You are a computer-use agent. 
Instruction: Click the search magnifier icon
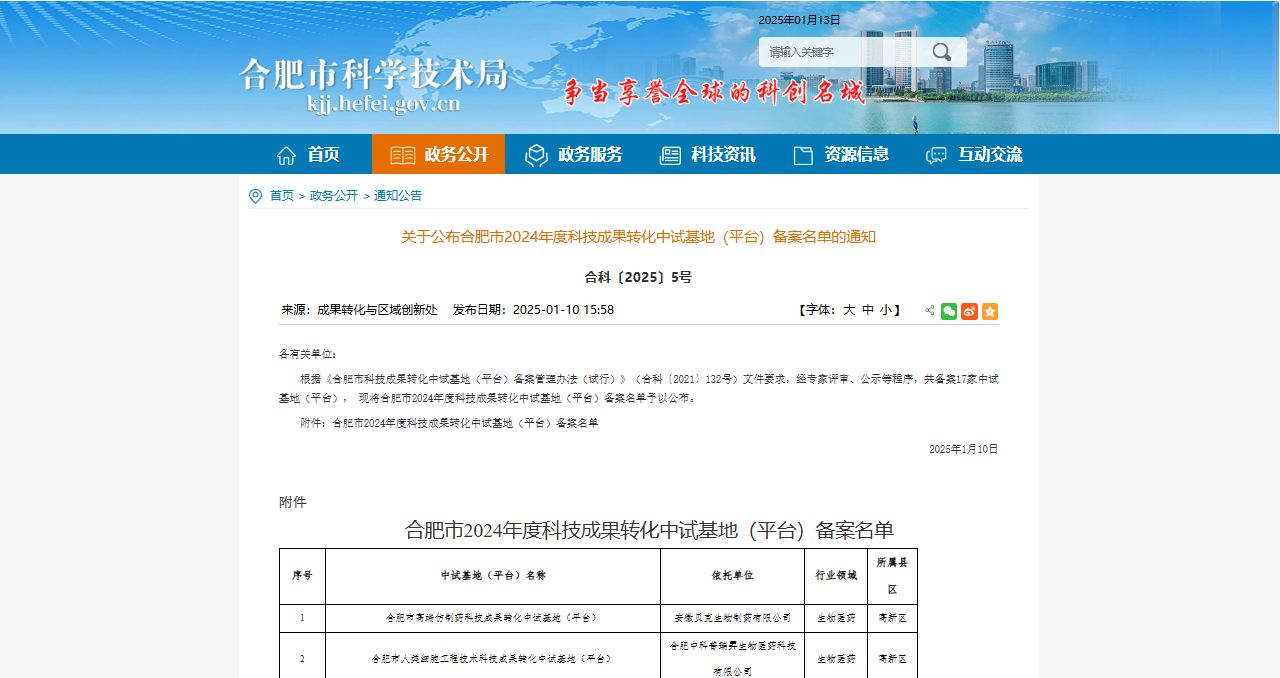(x=941, y=52)
